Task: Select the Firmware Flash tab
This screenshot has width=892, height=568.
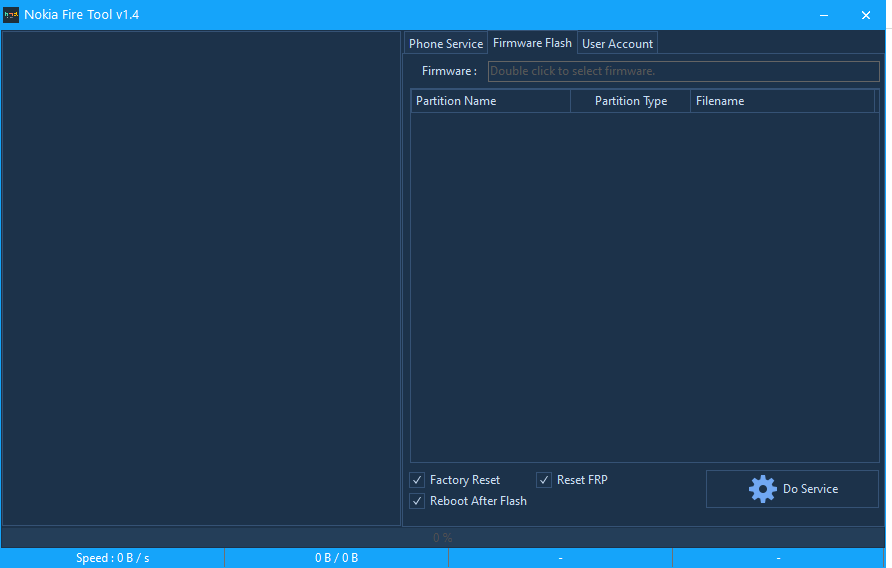Action: pos(532,43)
